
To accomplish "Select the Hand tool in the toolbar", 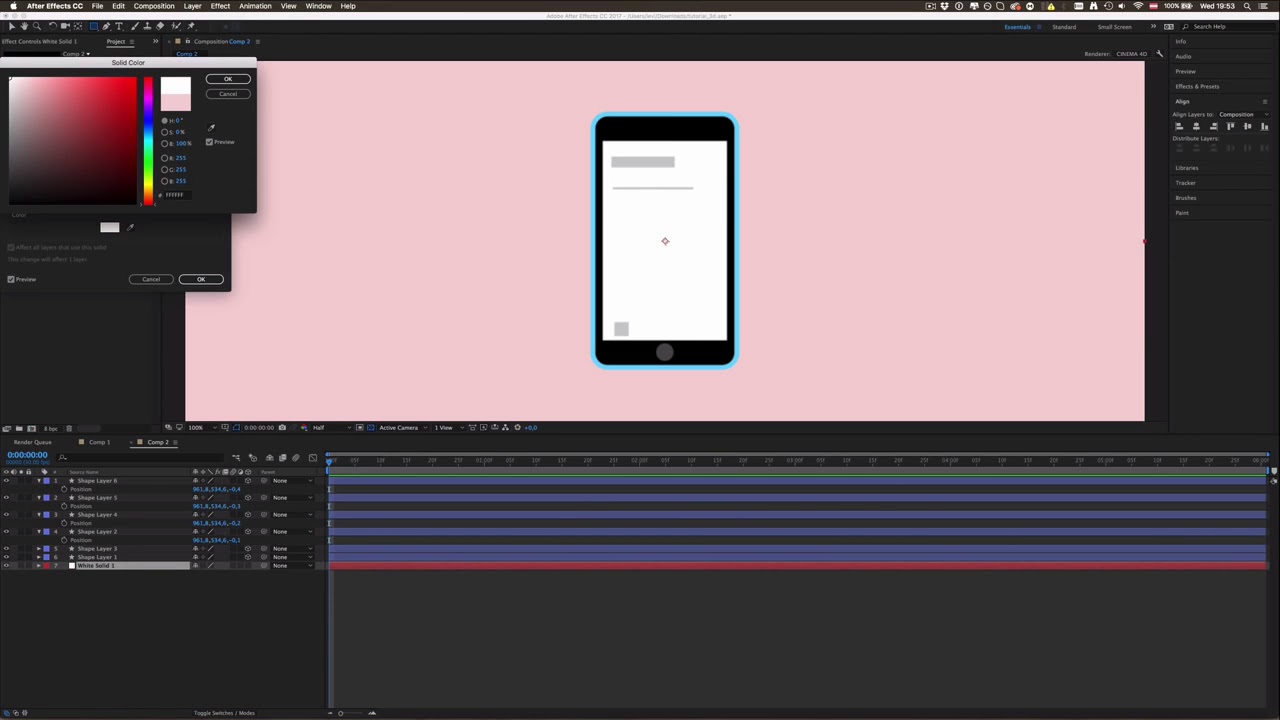I will (24, 26).
